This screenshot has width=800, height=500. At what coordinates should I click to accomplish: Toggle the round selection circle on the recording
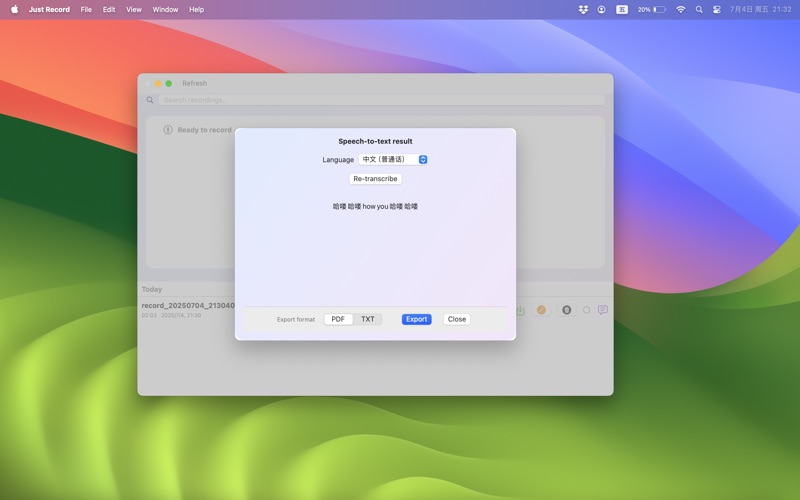point(587,310)
